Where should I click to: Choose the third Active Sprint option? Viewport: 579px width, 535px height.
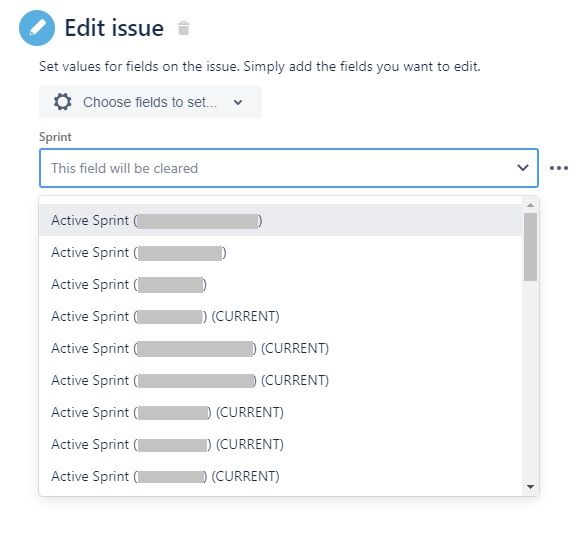pyautogui.click(x=281, y=285)
